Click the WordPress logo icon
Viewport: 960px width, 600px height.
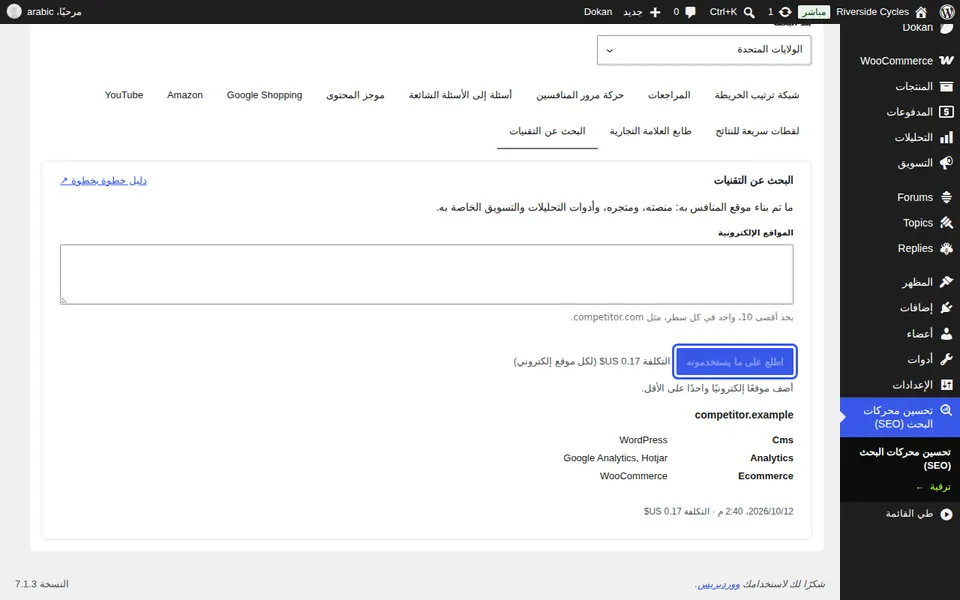pos(947,12)
